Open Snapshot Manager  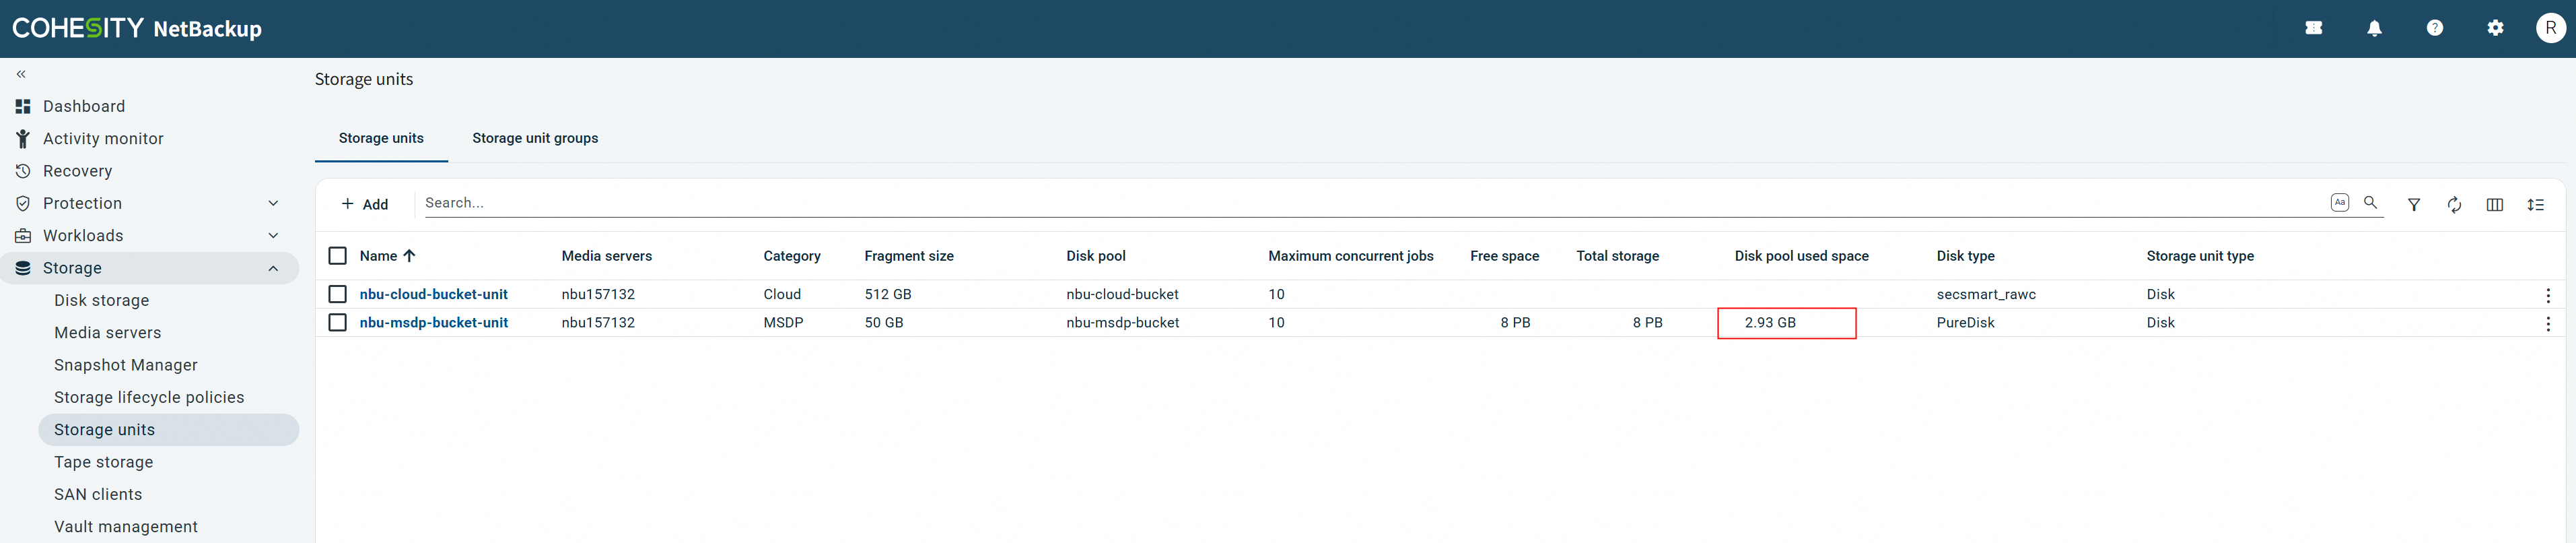tap(125, 365)
